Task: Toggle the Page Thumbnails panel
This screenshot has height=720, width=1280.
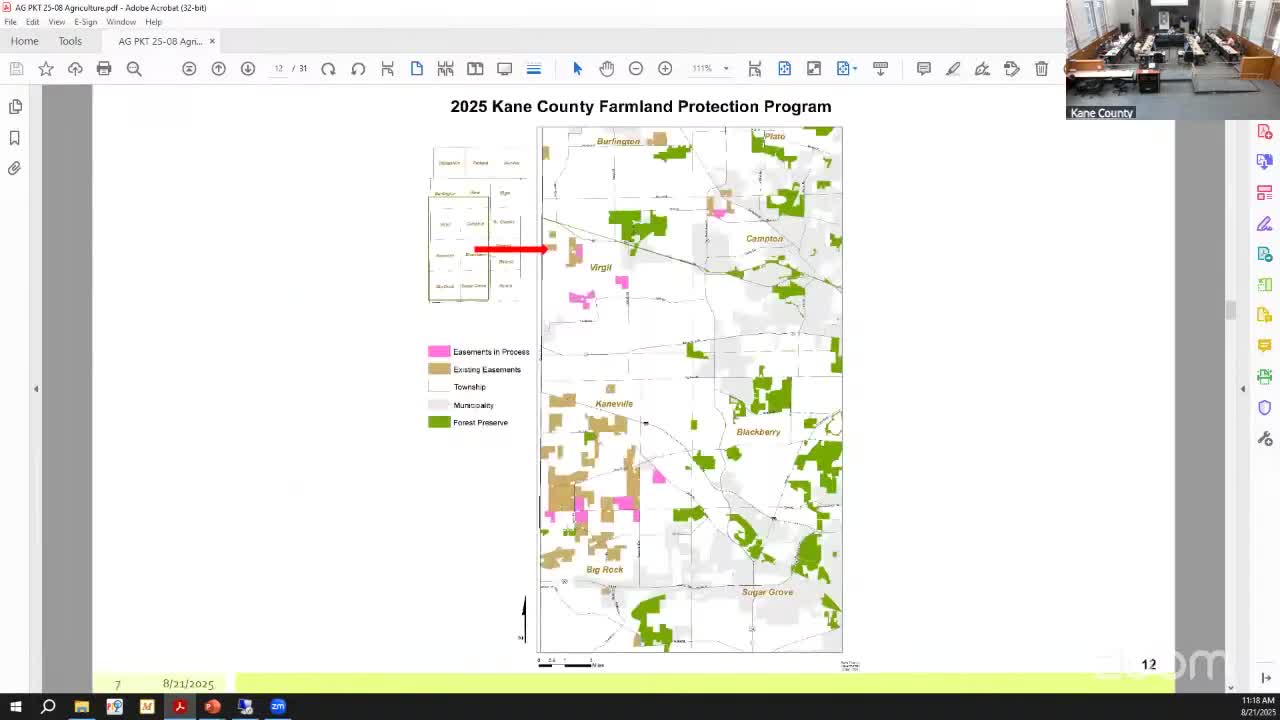Action: [x=14, y=106]
